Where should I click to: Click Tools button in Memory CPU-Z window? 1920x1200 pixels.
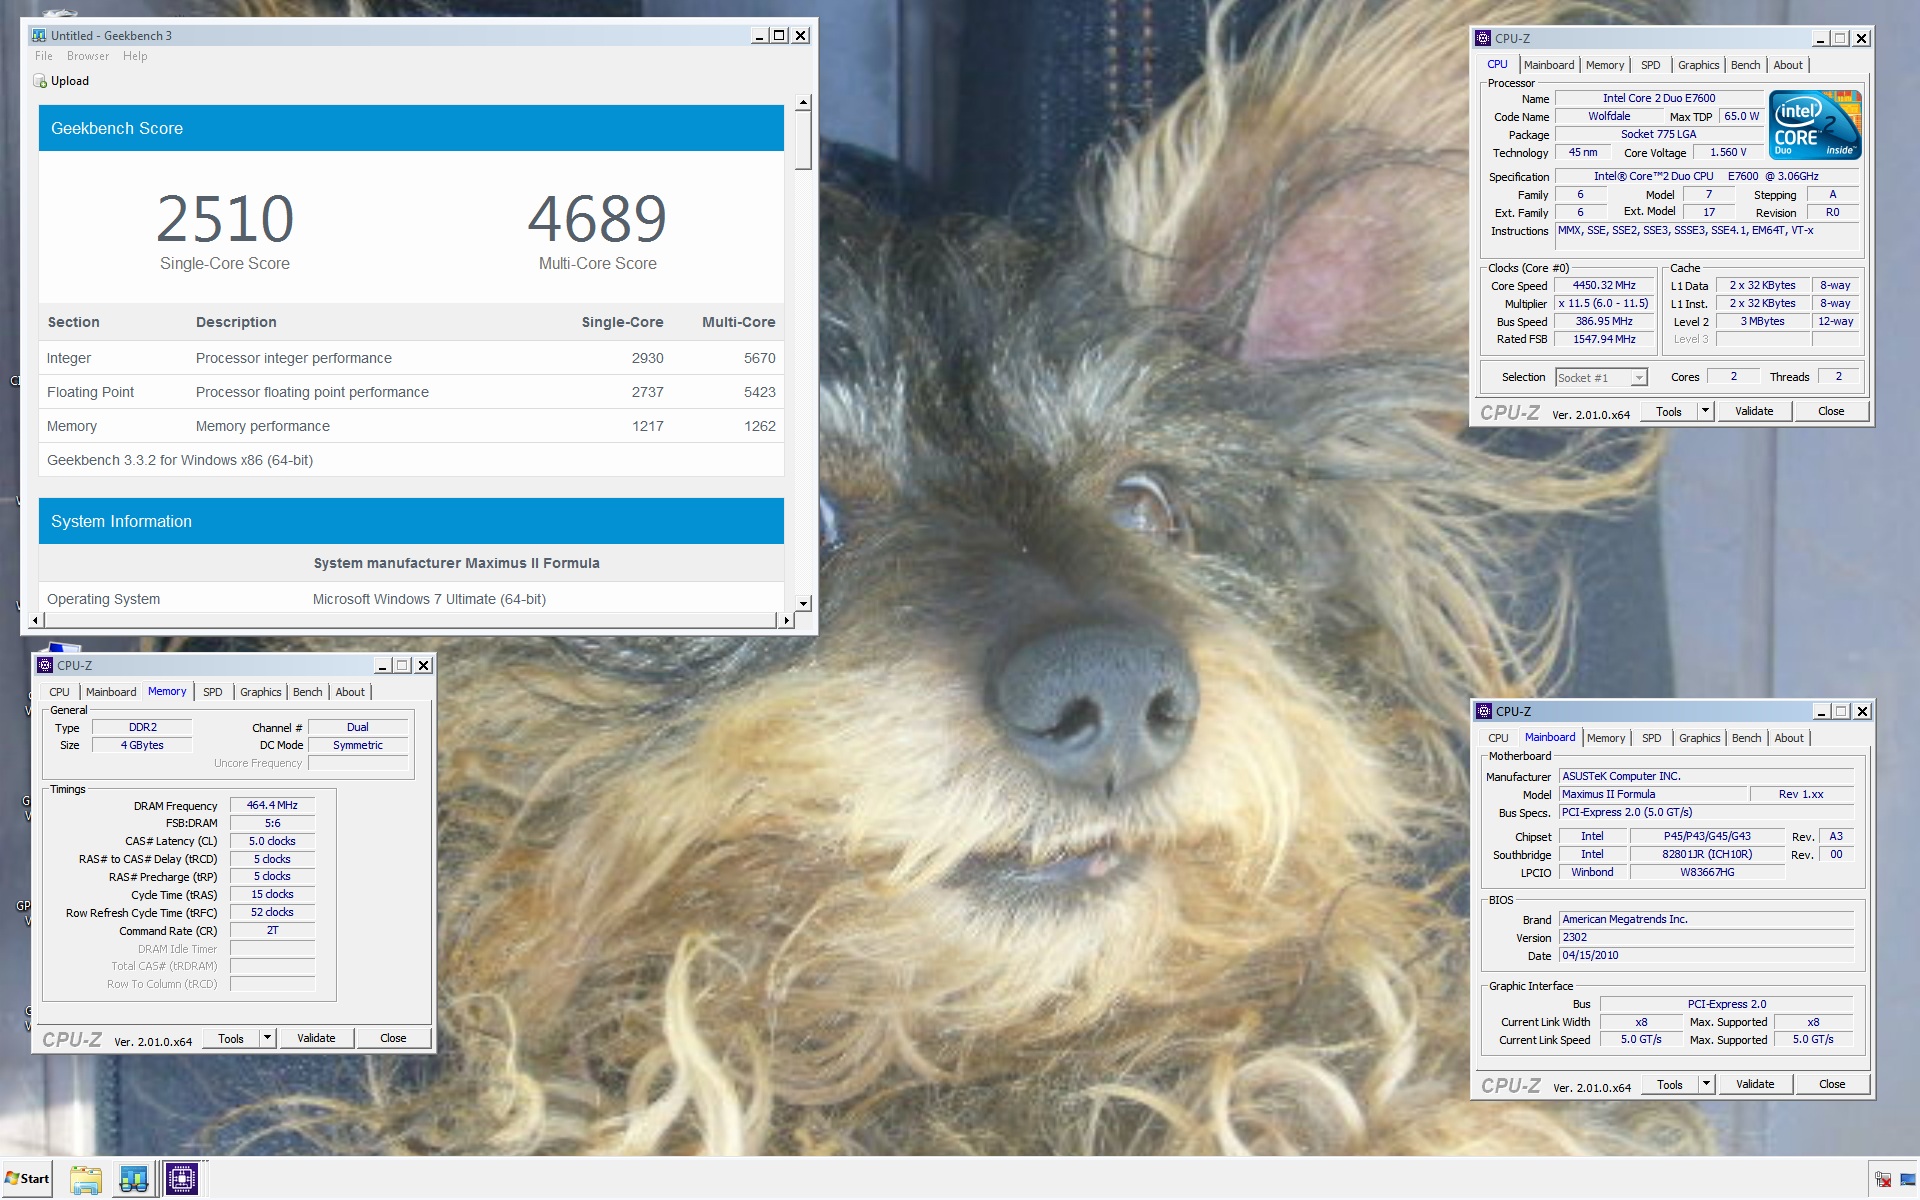point(231,1038)
